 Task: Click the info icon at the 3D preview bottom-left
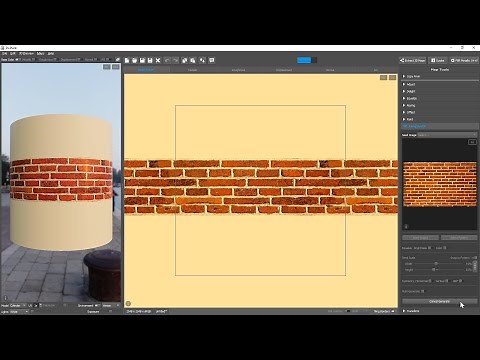click(5, 298)
